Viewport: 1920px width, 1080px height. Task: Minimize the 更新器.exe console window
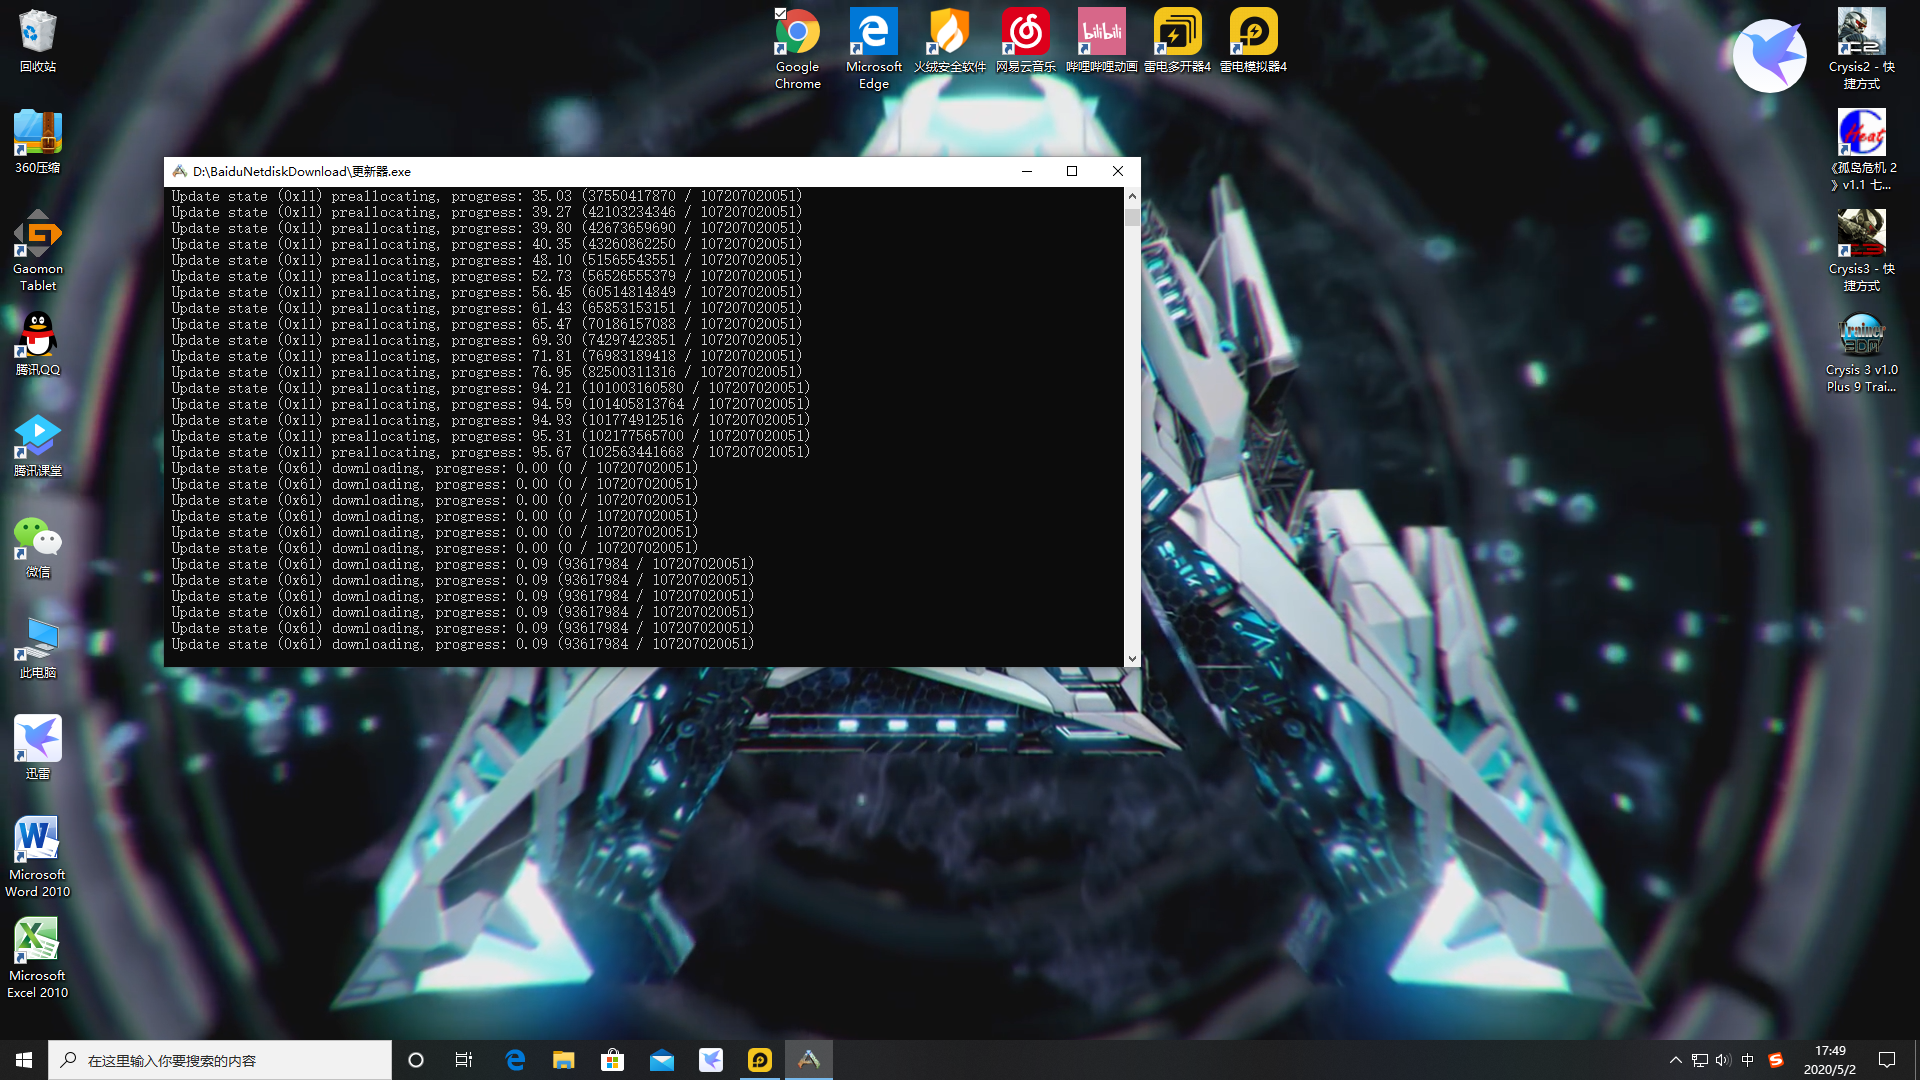click(1026, 171)
